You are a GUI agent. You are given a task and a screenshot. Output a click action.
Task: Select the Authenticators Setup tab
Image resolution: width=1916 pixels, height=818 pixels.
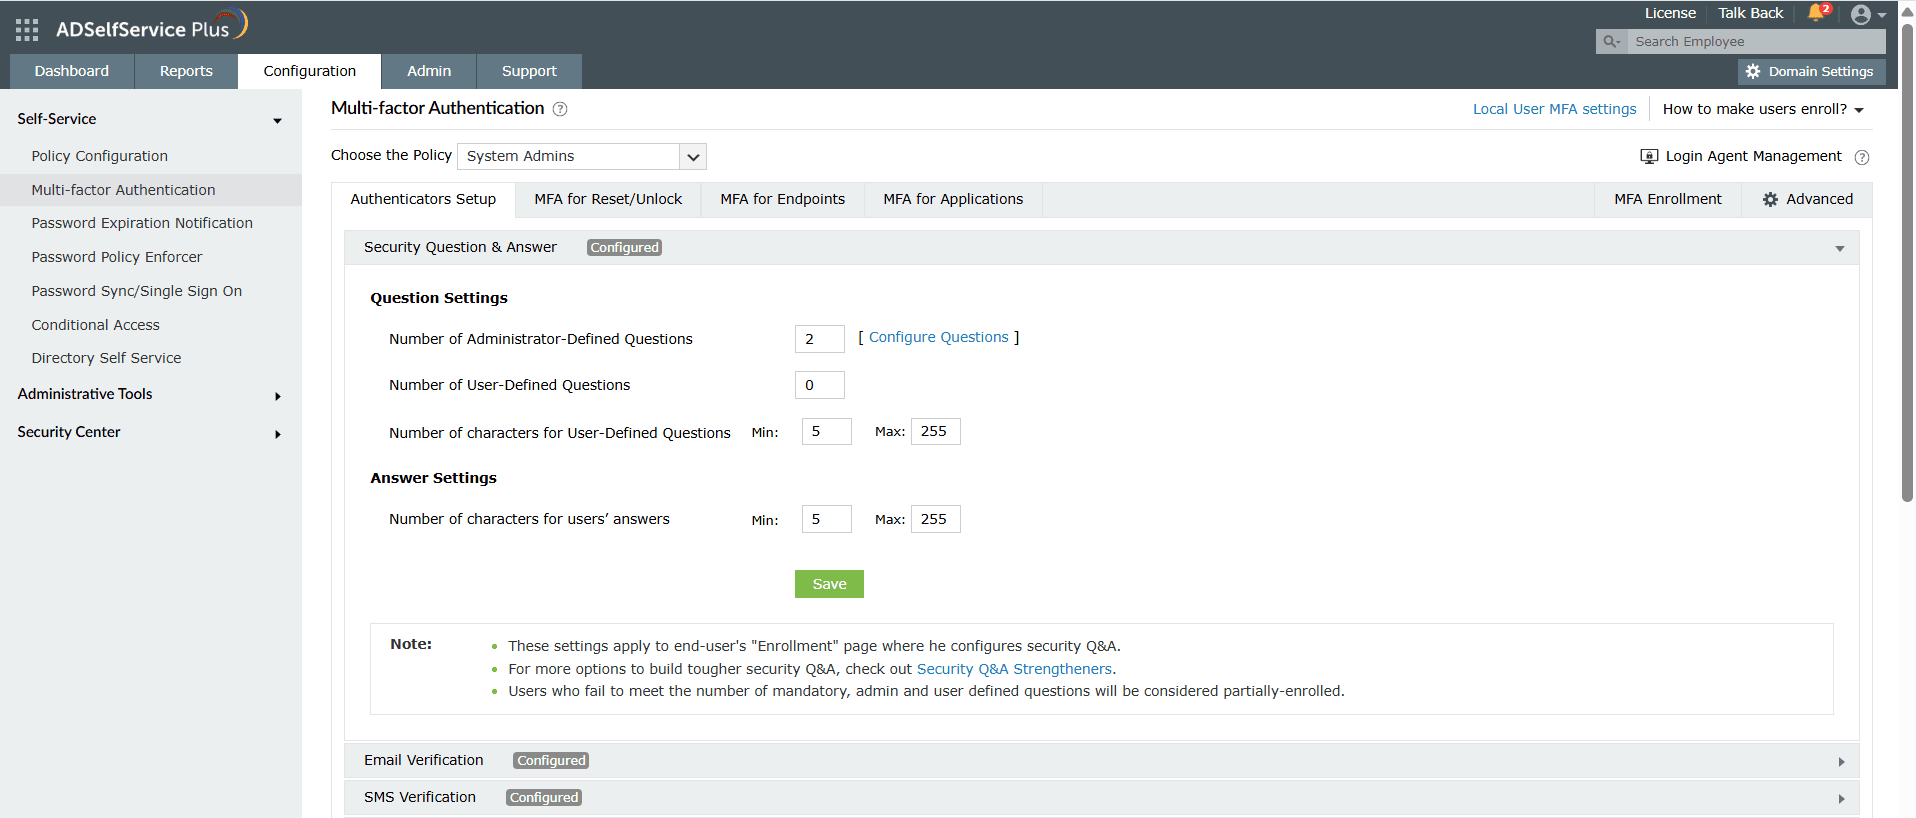pos(423,200)
